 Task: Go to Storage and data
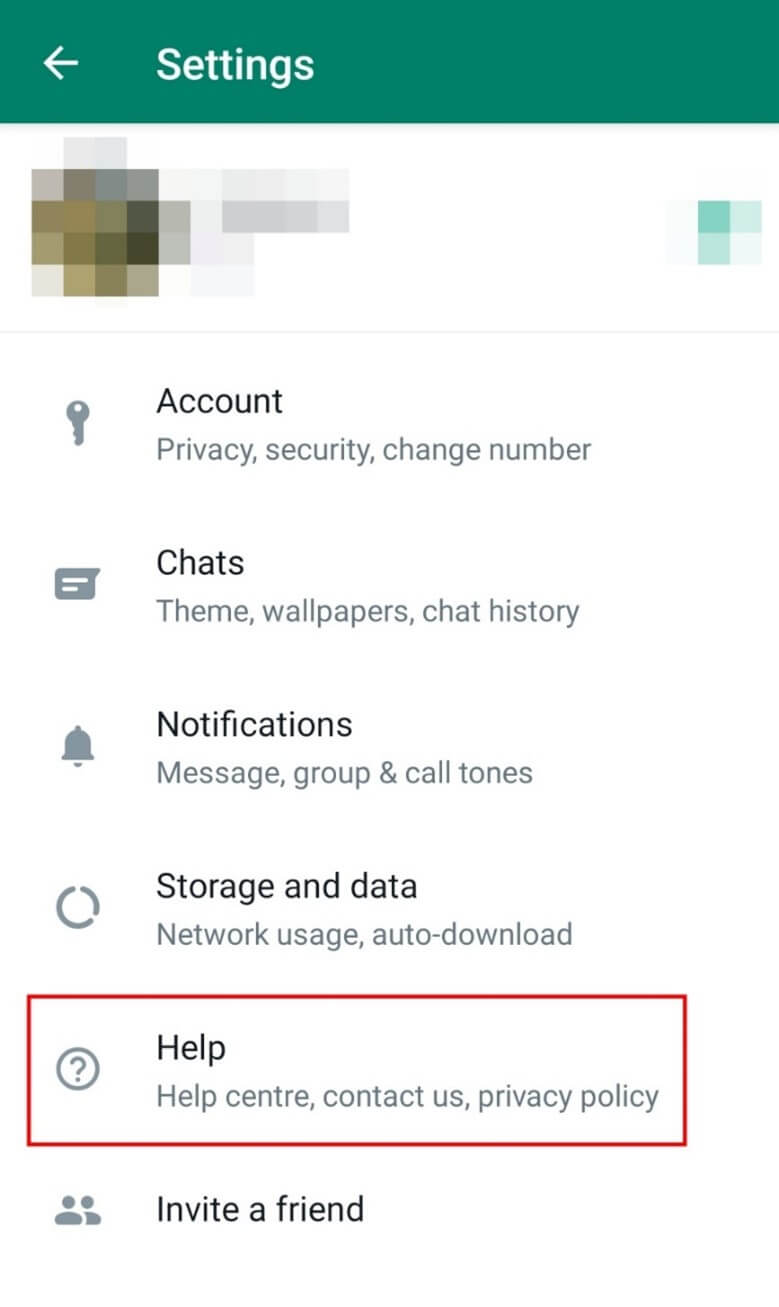coord(286,886)
